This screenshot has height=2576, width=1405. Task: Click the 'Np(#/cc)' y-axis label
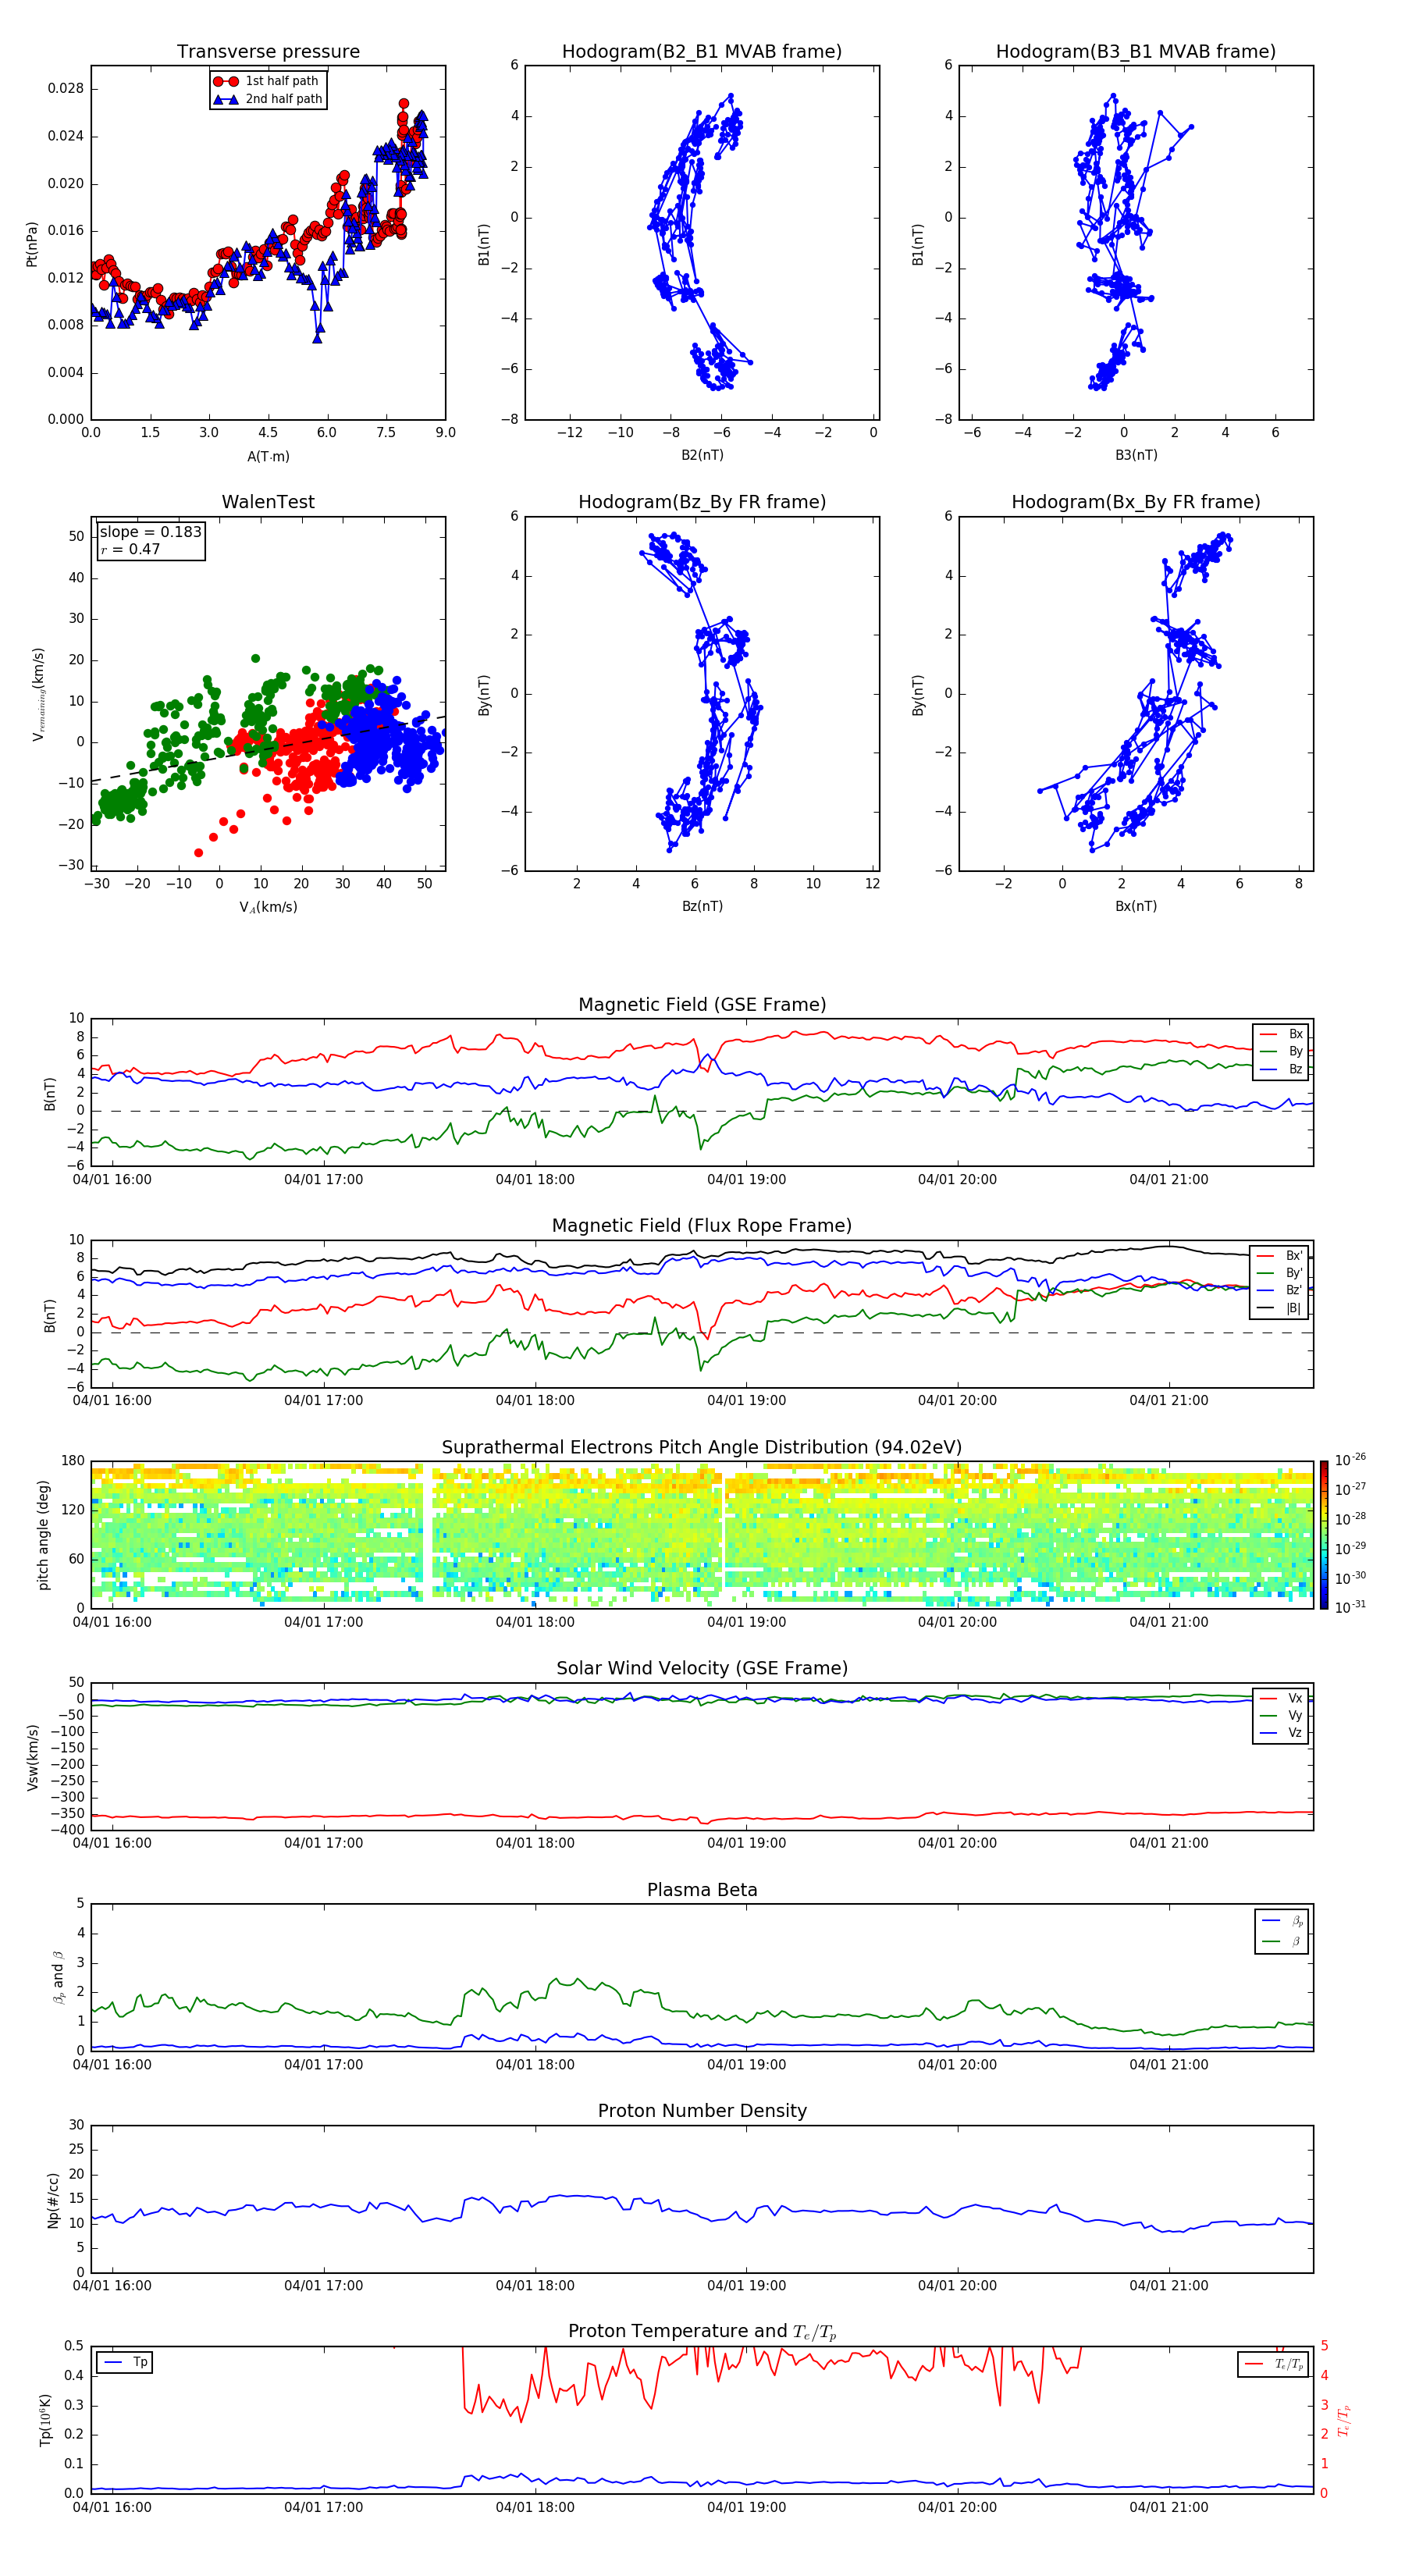click(x=53, y=2200)
